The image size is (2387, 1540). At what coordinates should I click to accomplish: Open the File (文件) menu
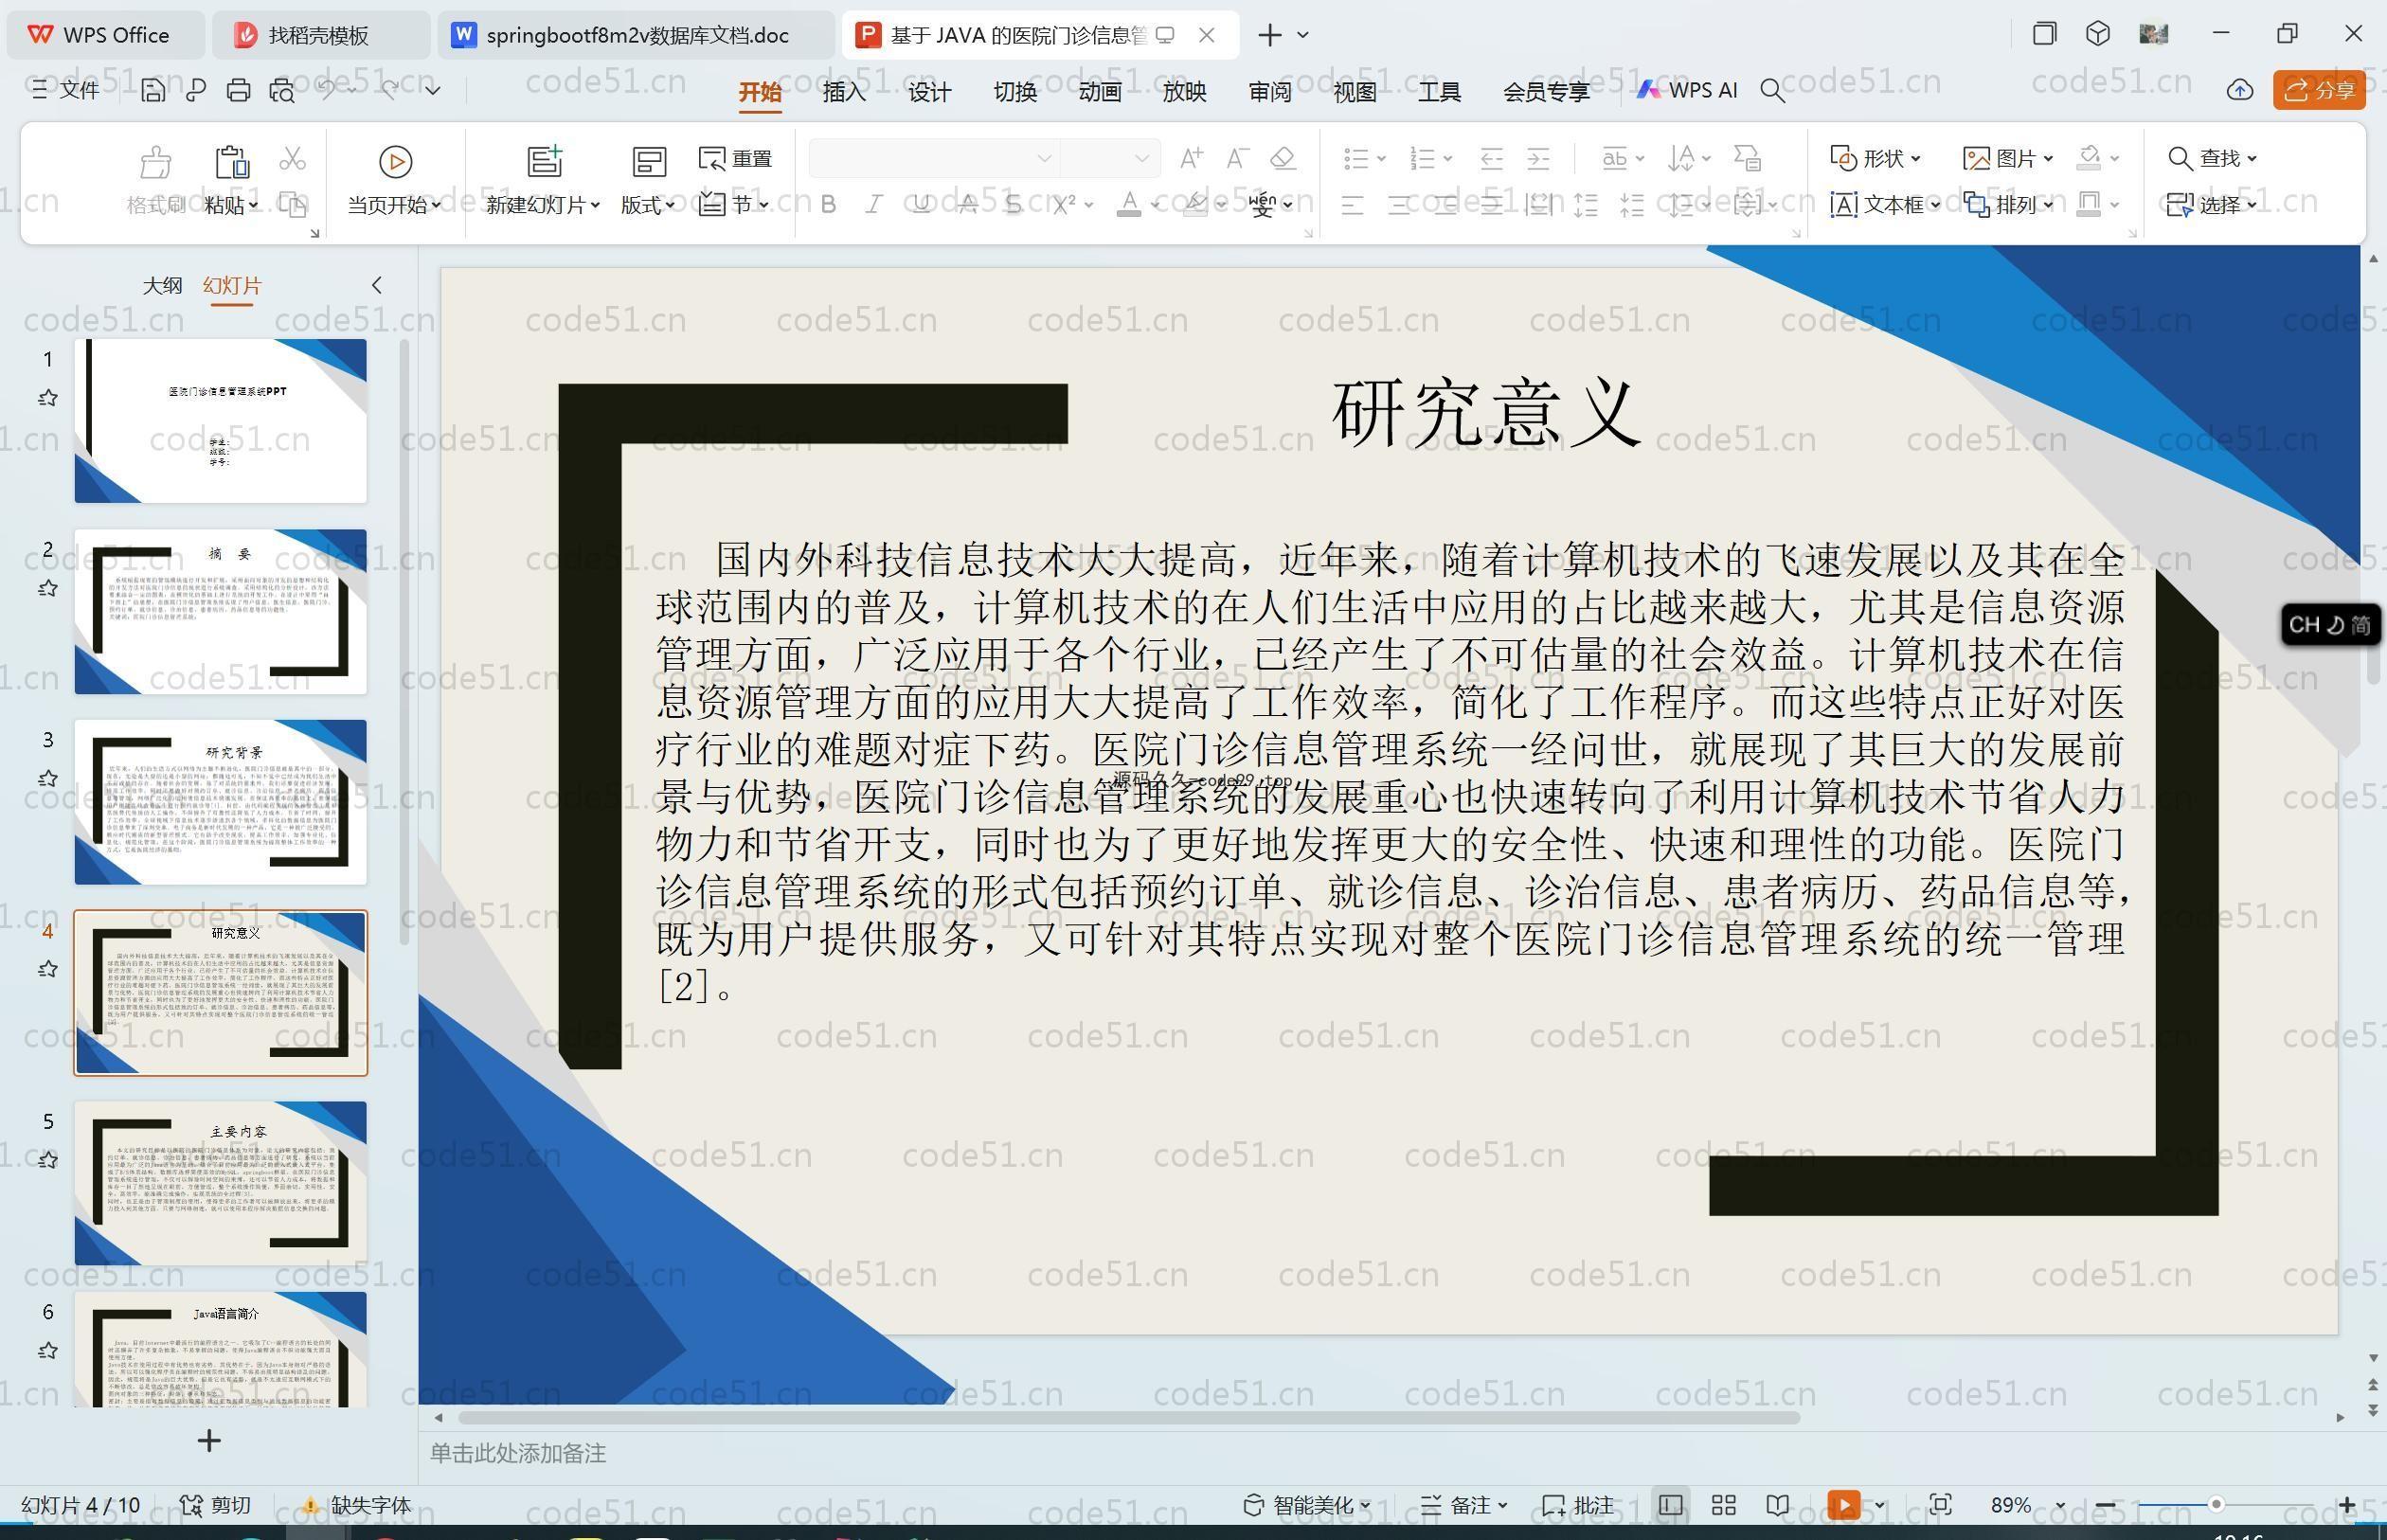click(x=65, y=90)
